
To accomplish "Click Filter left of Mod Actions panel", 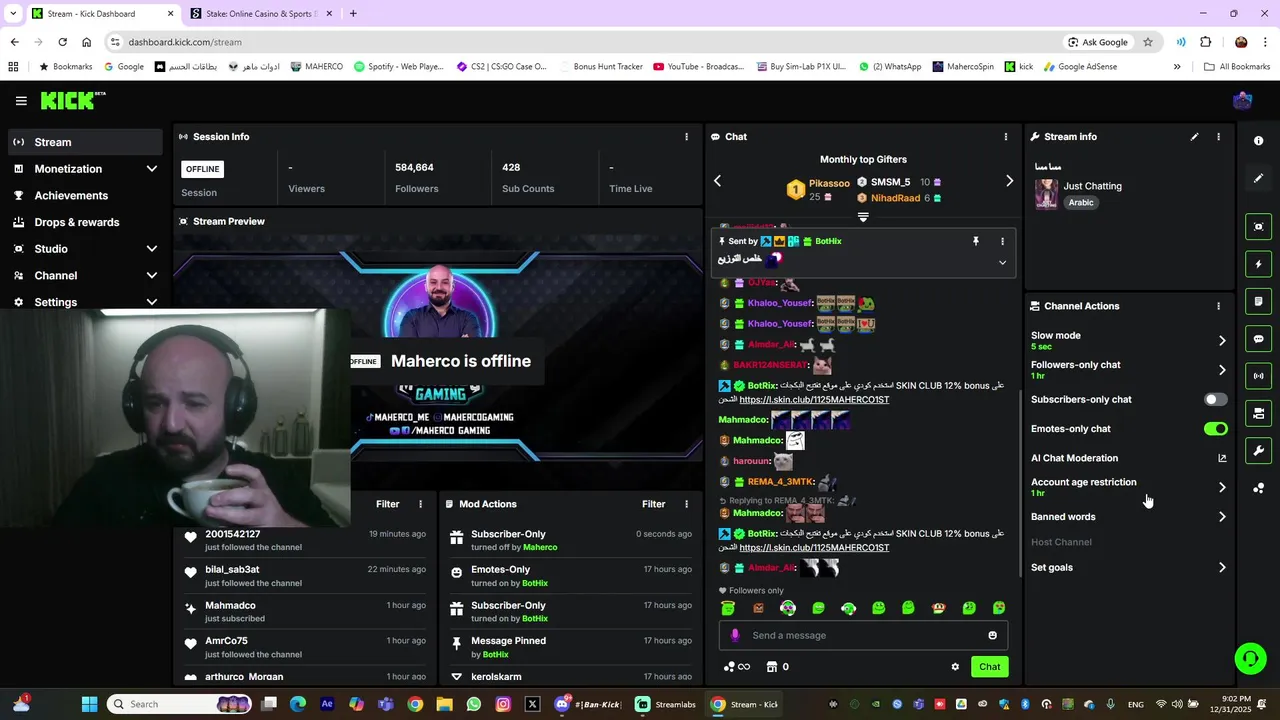I will (387, 504).
